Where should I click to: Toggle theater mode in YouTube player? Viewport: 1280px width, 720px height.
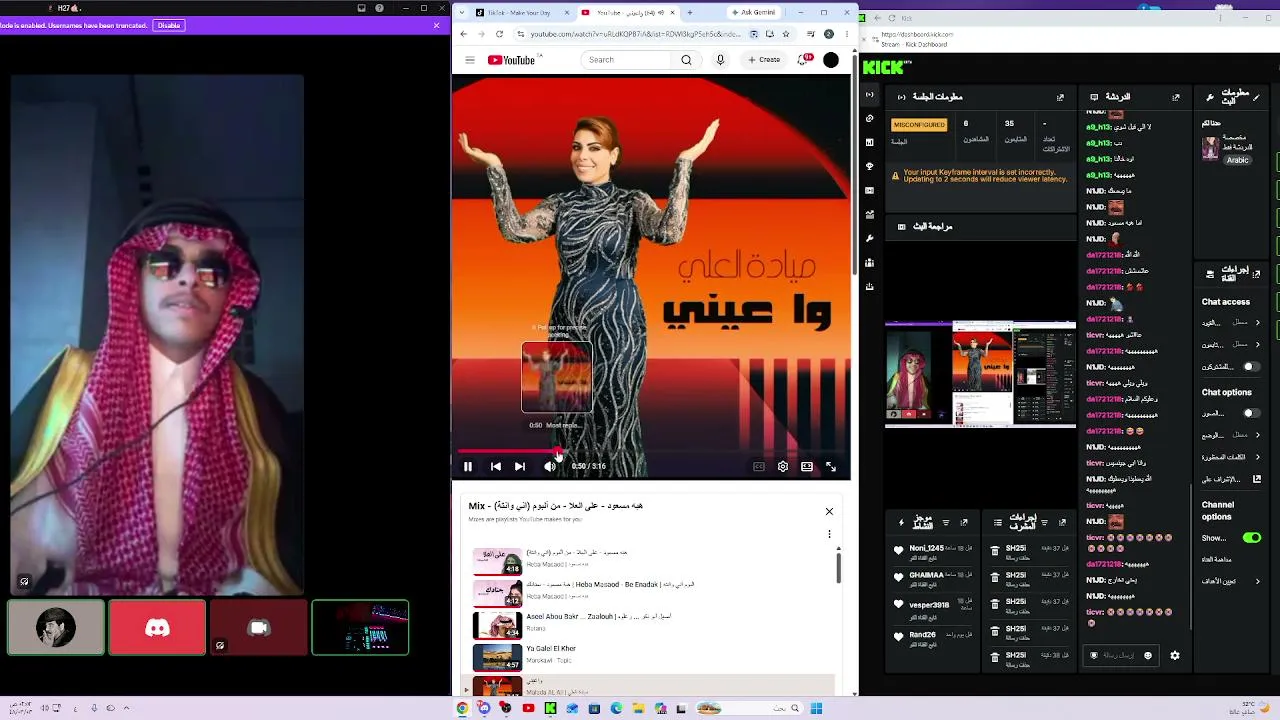[807, 466]
